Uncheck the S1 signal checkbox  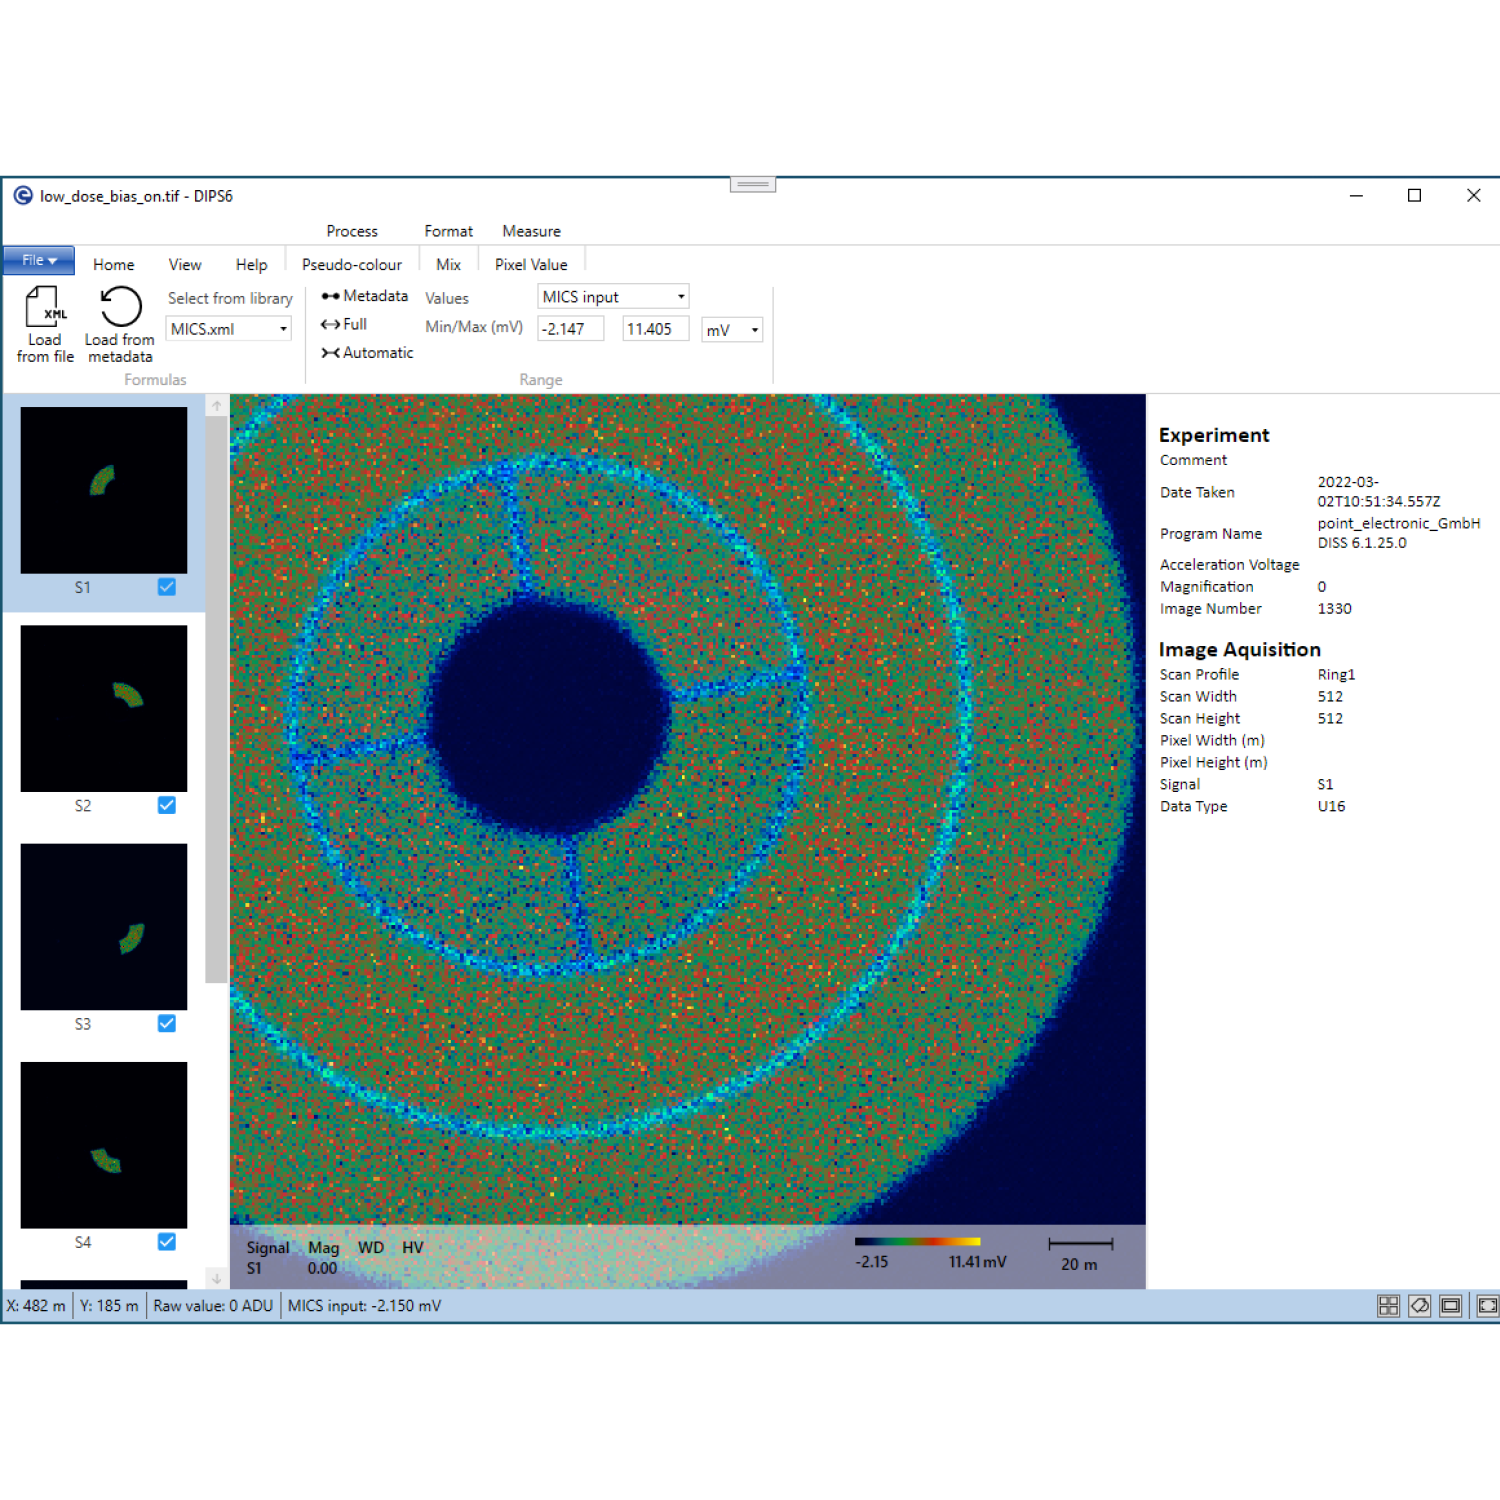(x=167, y=587)
